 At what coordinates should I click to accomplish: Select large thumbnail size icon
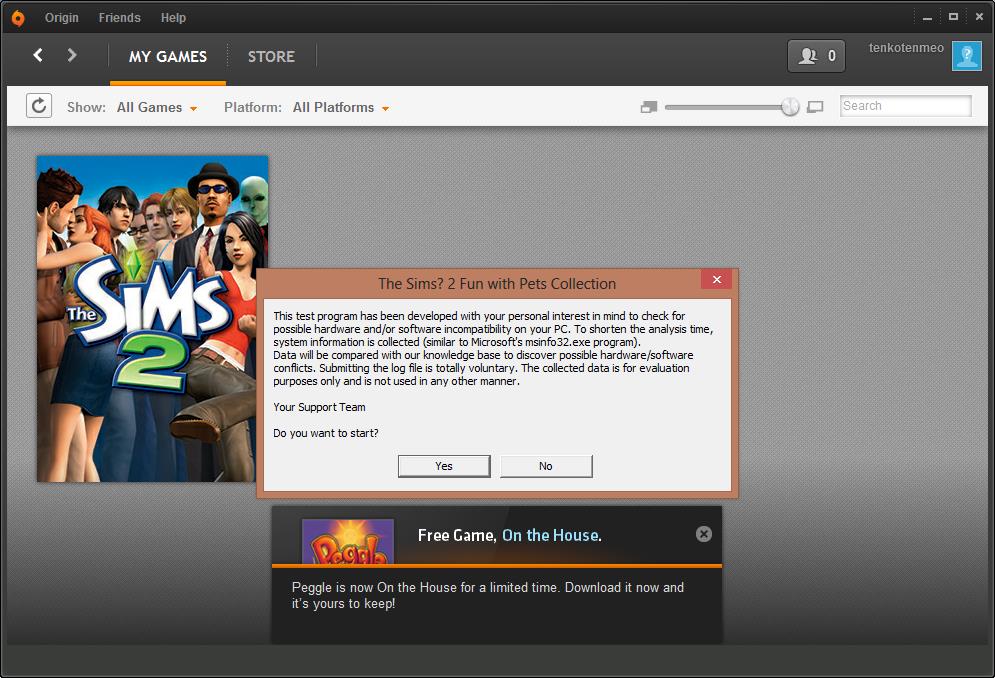pos(815,107)
